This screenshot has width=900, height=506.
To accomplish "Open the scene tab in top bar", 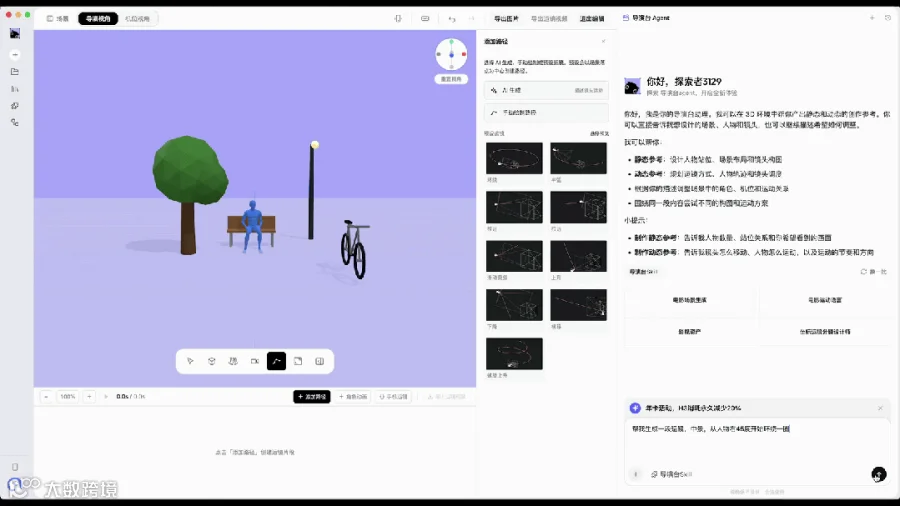I will click(x=57, y=18).
